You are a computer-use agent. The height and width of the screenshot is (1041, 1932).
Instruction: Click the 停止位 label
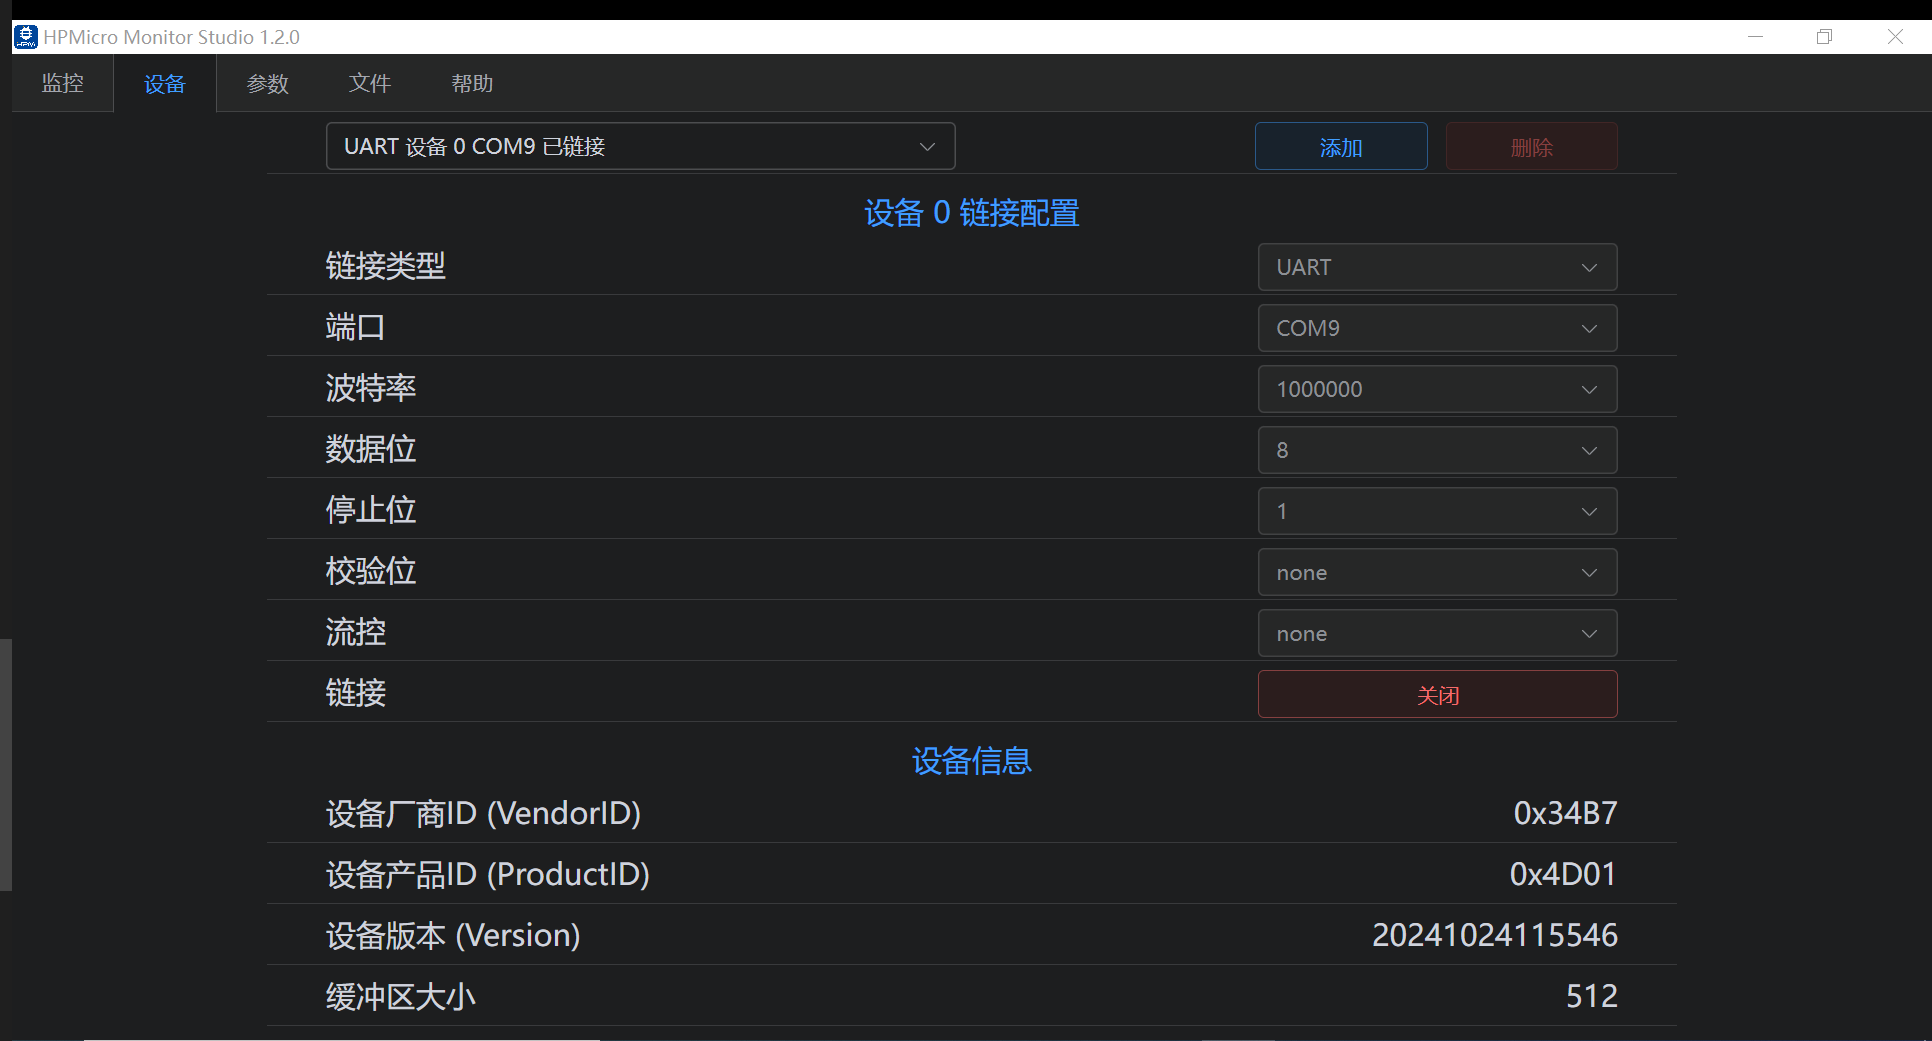[x=371, y=510]
